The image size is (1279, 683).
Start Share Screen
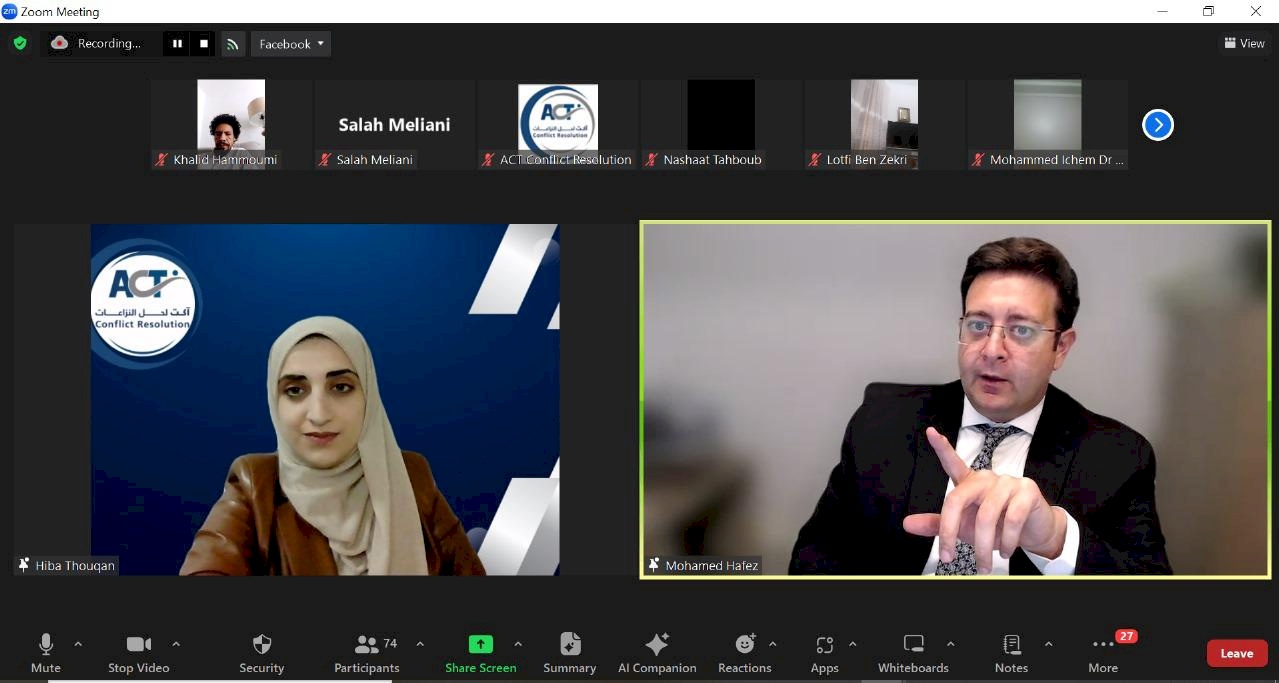click(x=481, y=653)
